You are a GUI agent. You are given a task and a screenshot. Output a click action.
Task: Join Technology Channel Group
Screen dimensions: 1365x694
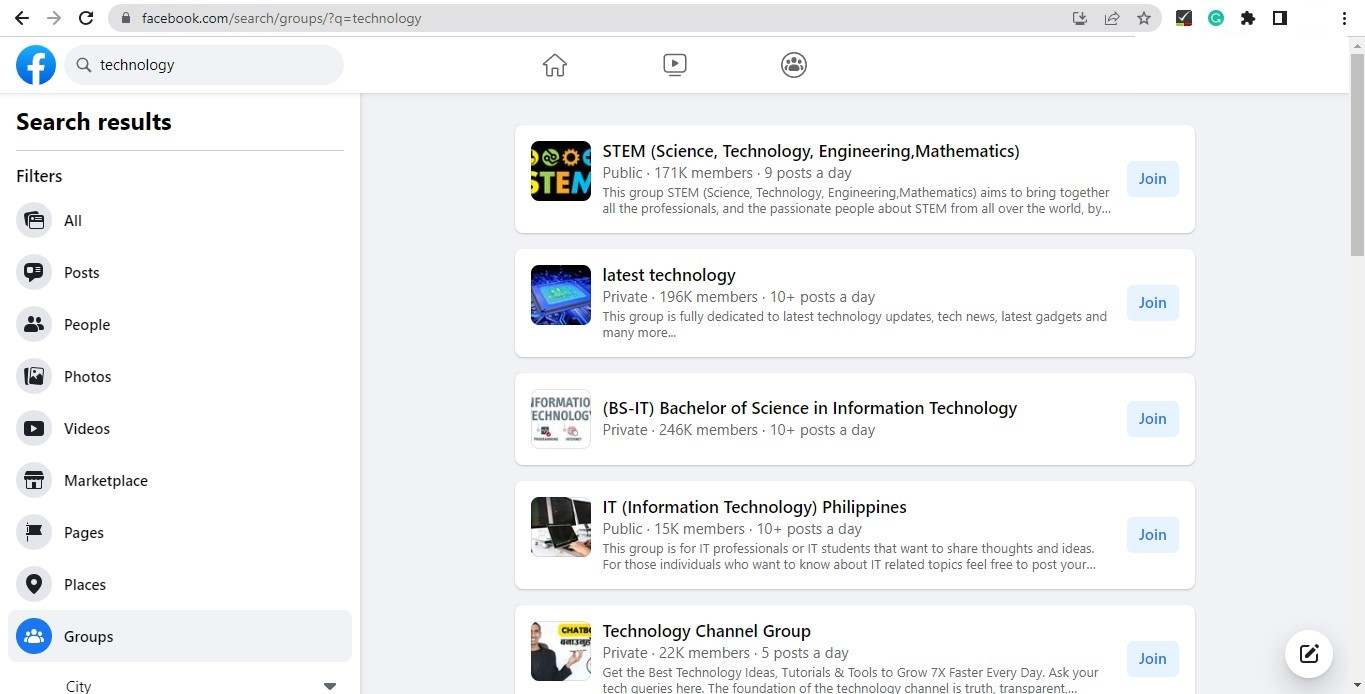pos(1153,659)
